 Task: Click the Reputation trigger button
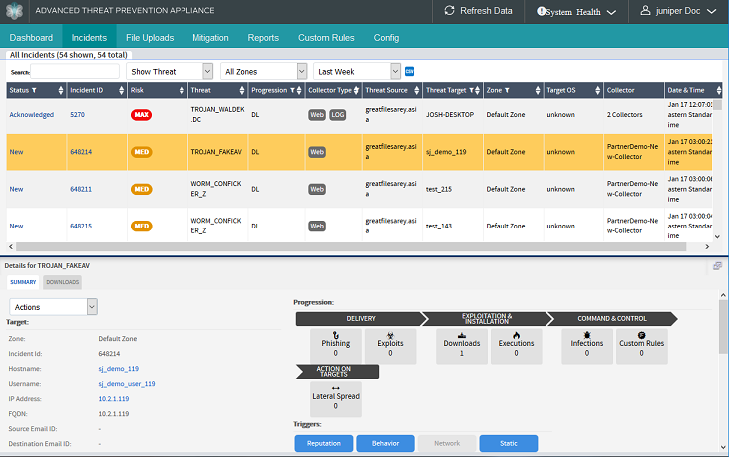pyautogui.click(x=323, y=443)
